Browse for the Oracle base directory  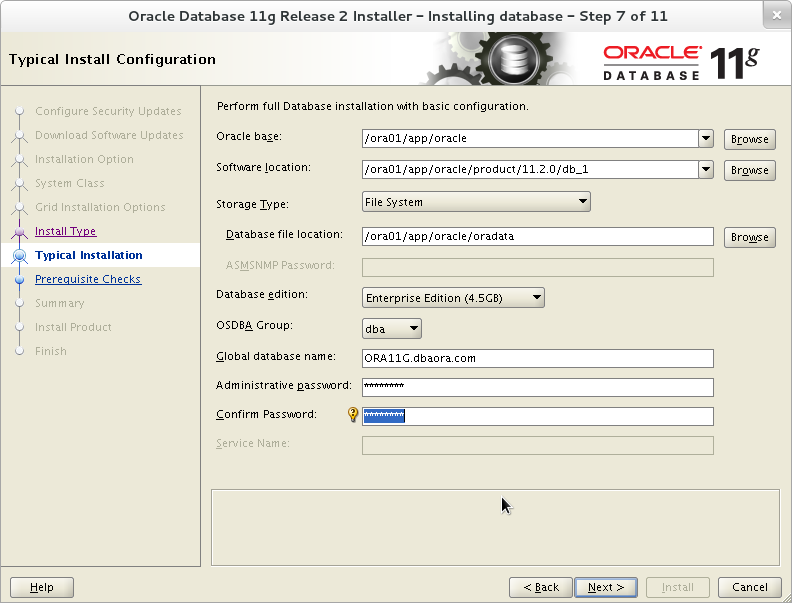coord(750,139)
